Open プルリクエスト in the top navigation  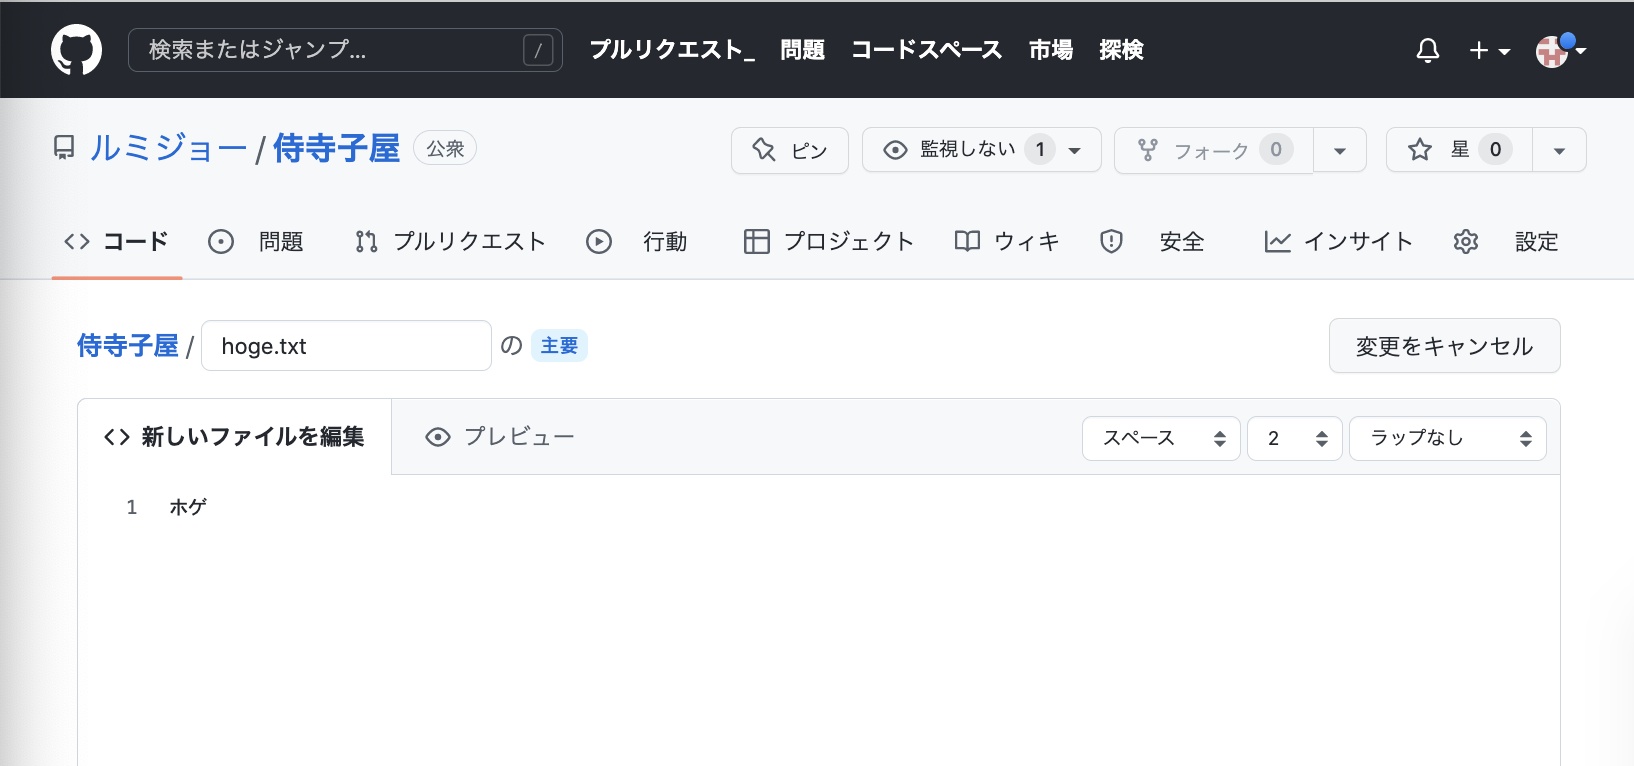pyautogui.click(x=672, y=50)
